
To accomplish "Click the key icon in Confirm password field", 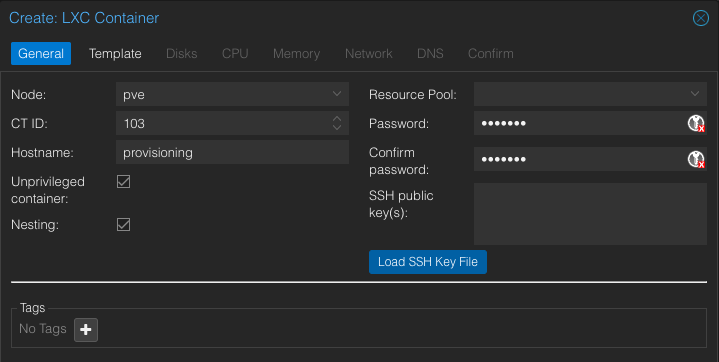I will click(x=696, y=159).
